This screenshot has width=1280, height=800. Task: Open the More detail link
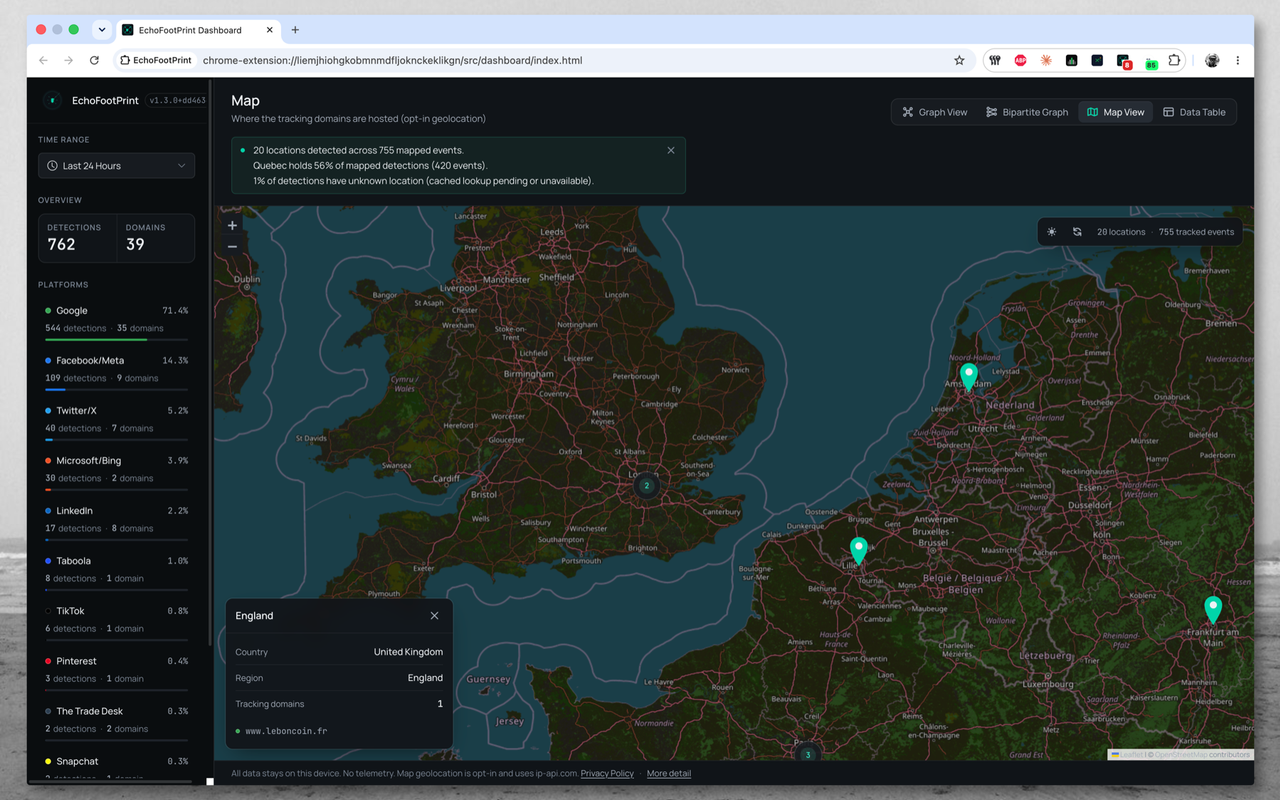click(669, 773)
